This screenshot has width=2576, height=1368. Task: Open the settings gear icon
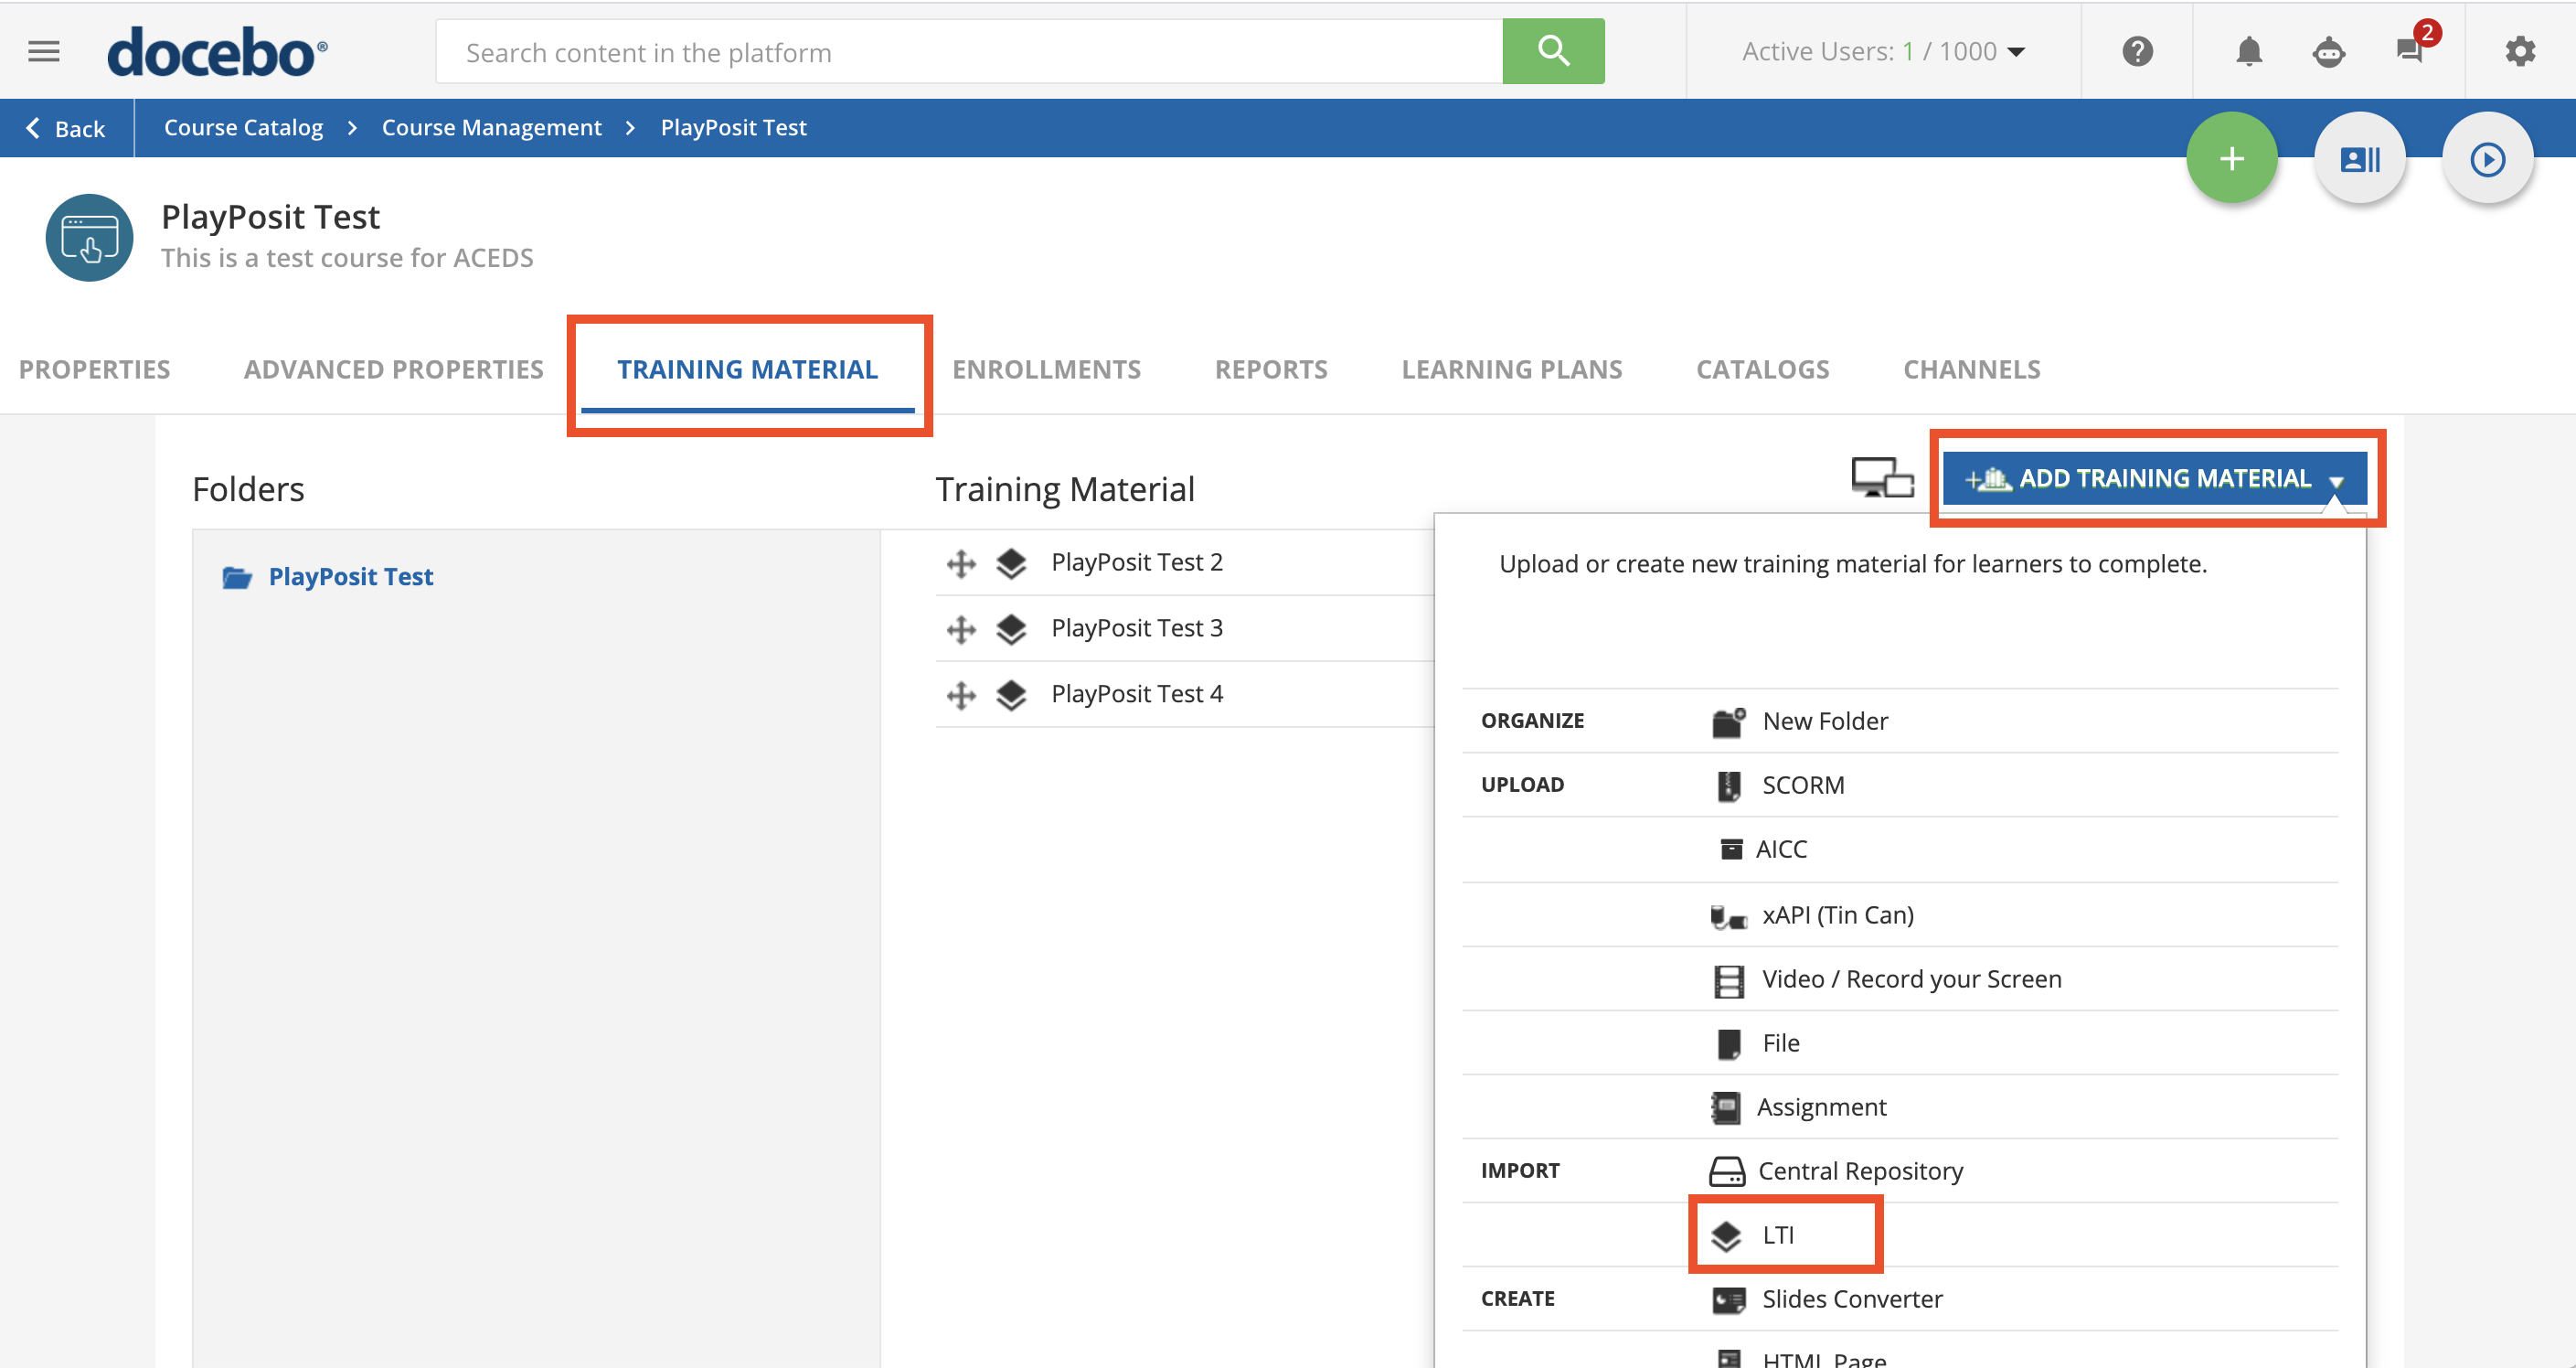(2519, 51)
